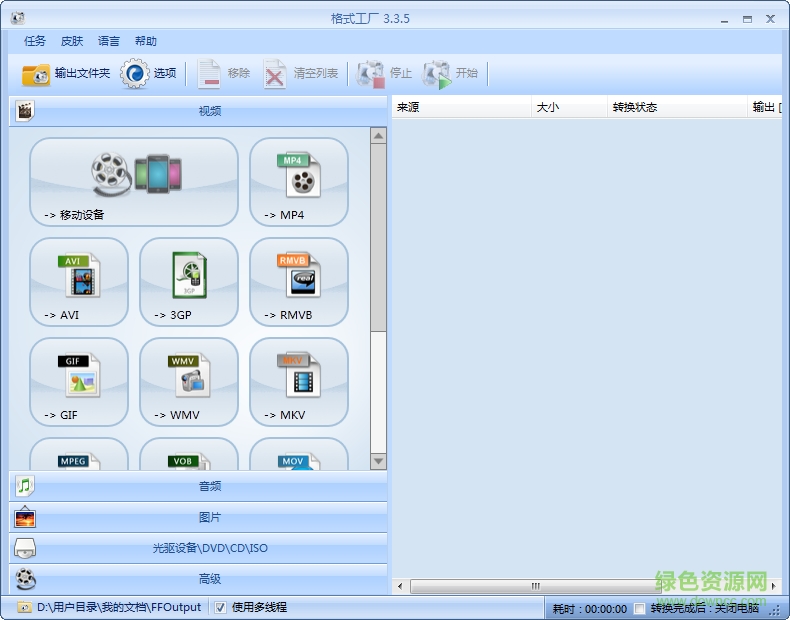The width and height of the screenshot is (790, 620).
Task: Click the size (大小) column header
Action: 568,107
